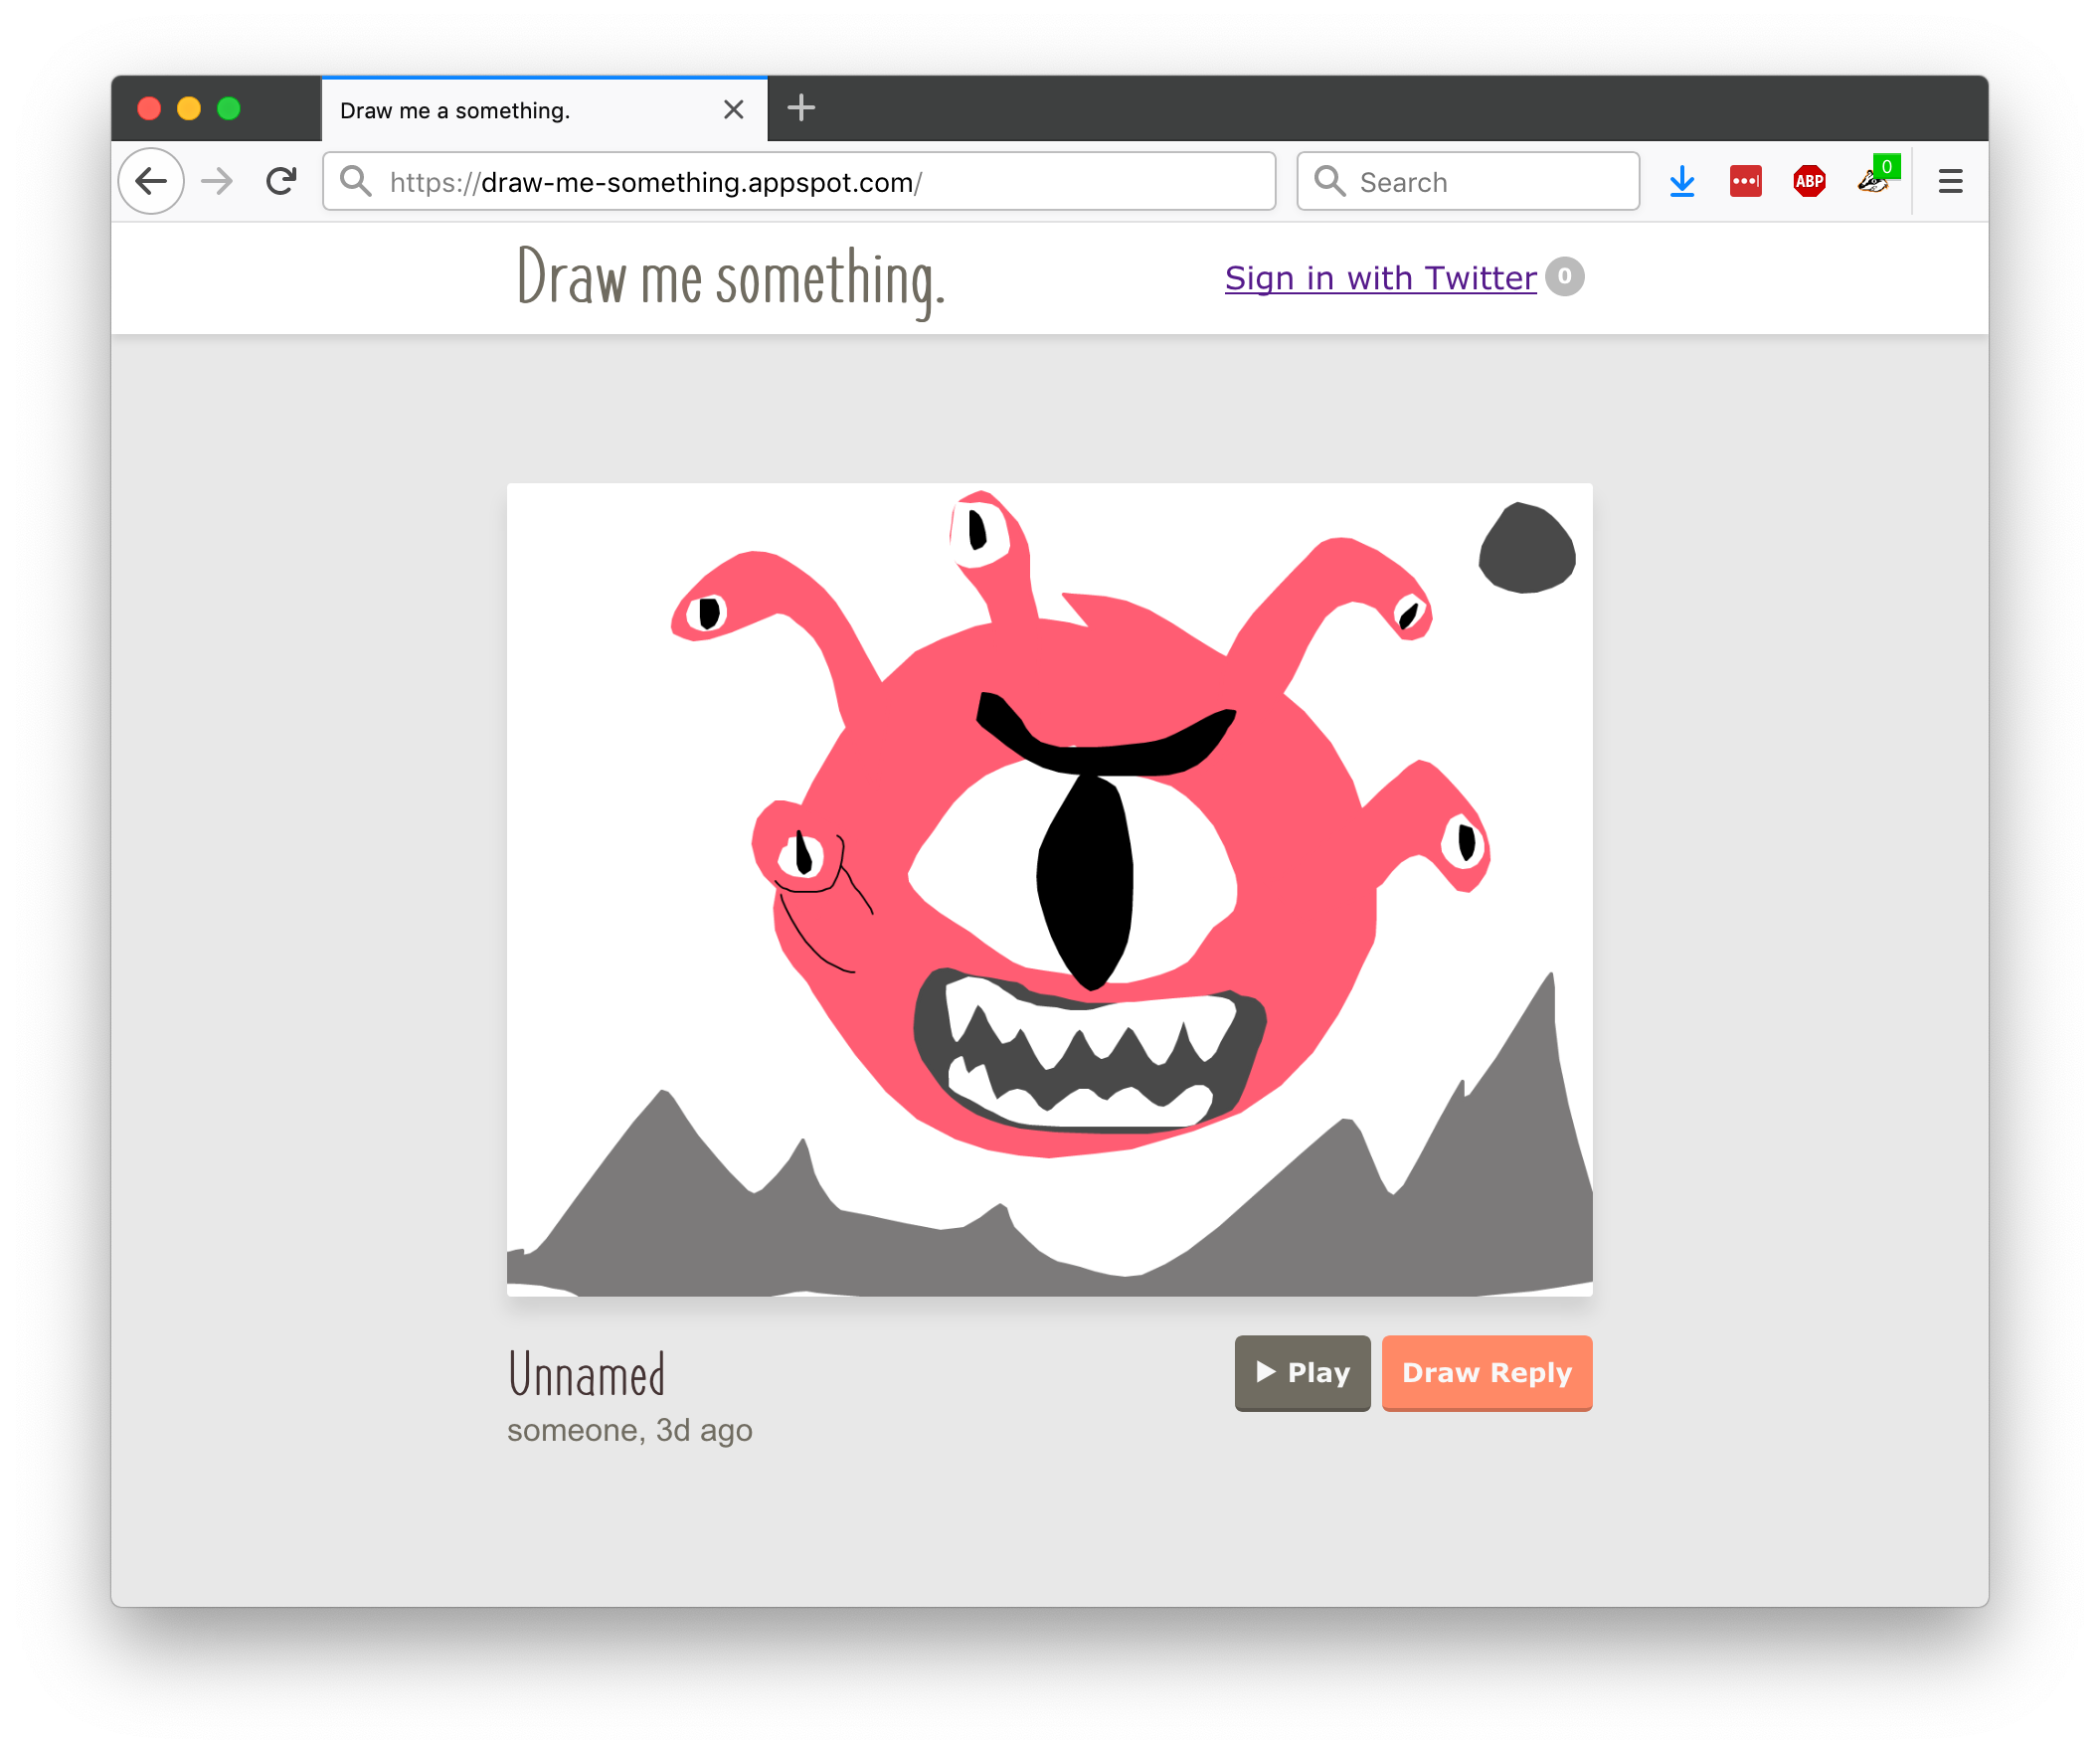The width and height of the screenshot is (2100, 1754).
Task: Open the red monster drawing image
Action: (x=1049, y=890)
